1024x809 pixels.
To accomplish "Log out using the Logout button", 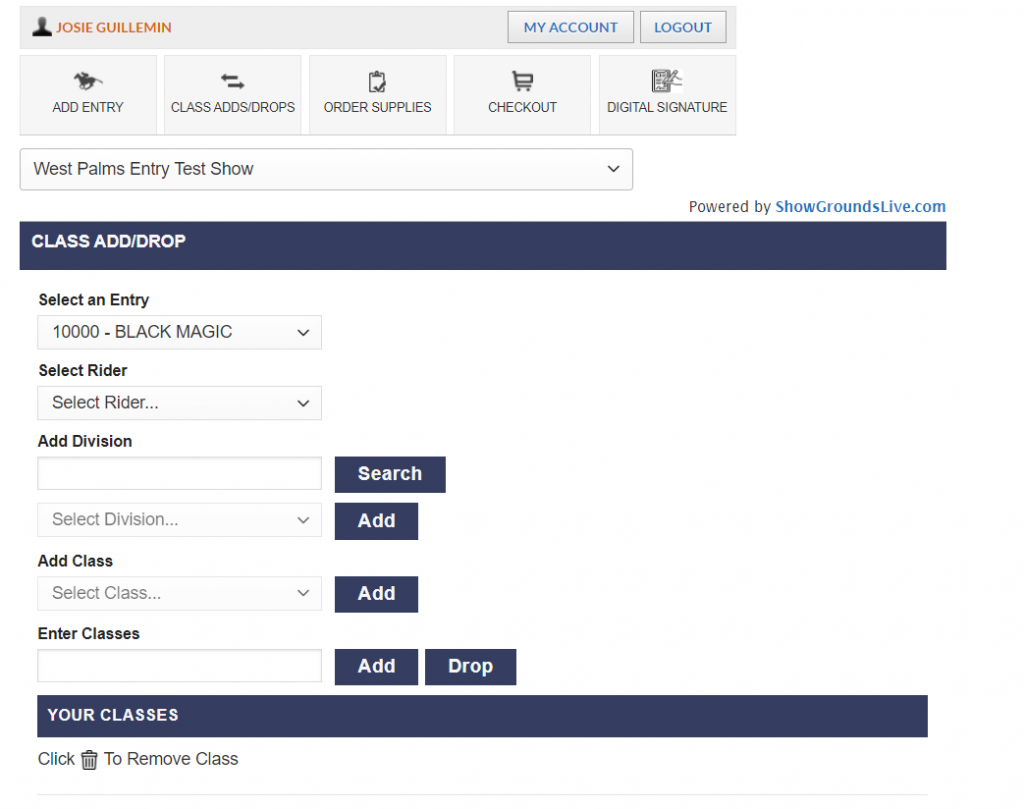I will pyautogui.click(x=683, y=27).
